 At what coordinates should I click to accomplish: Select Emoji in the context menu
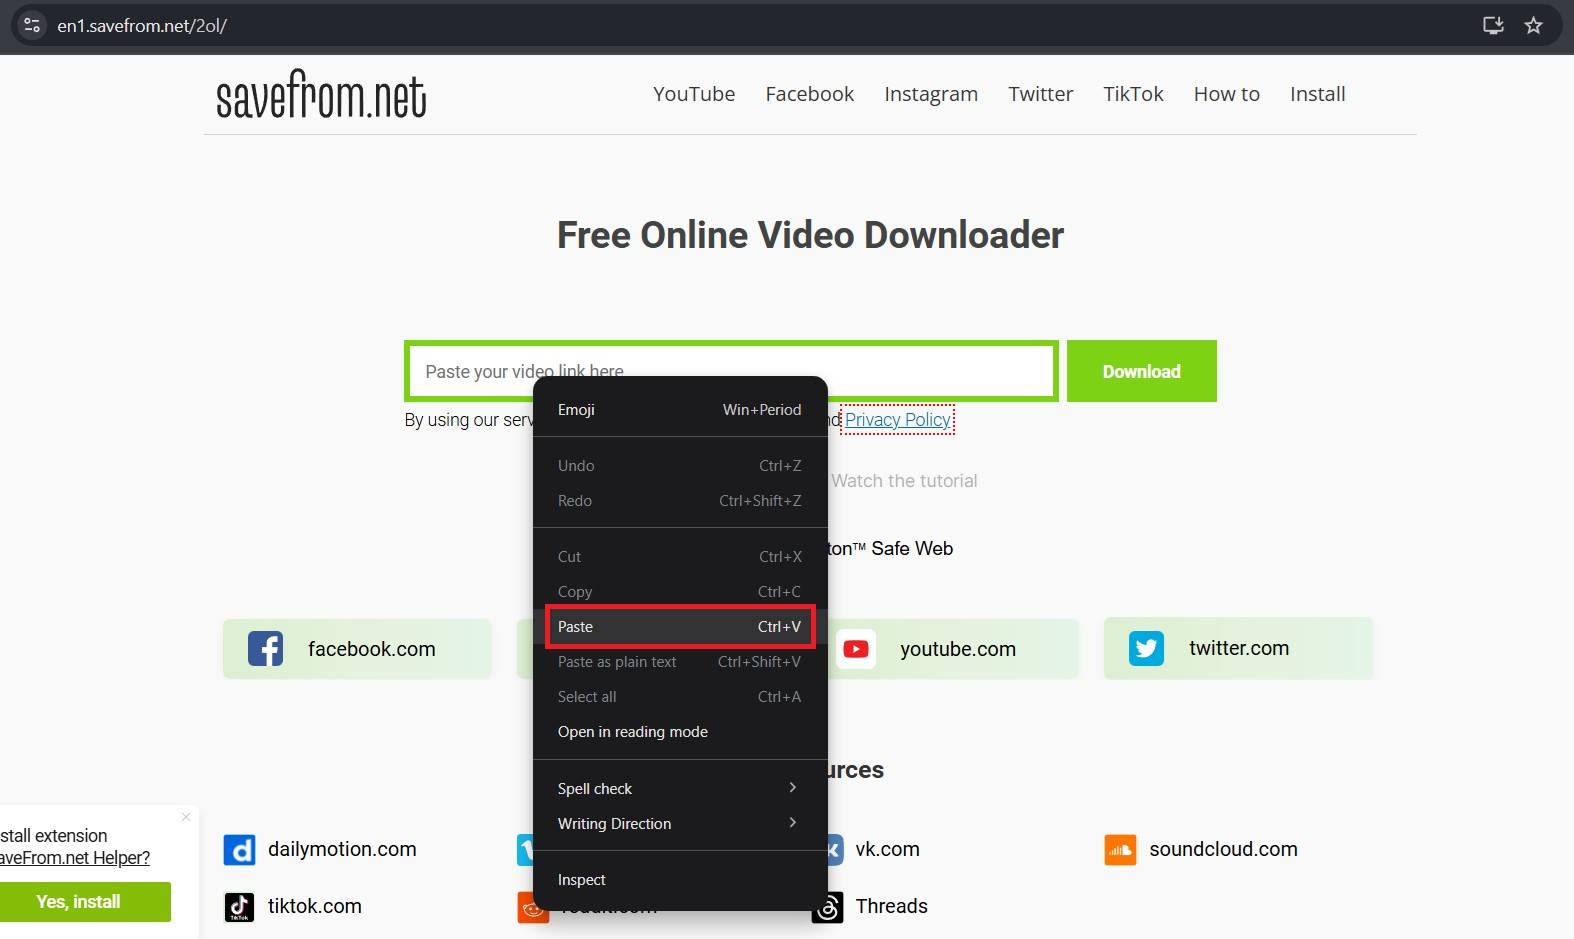pyautogui.click(x=680, y=410)
